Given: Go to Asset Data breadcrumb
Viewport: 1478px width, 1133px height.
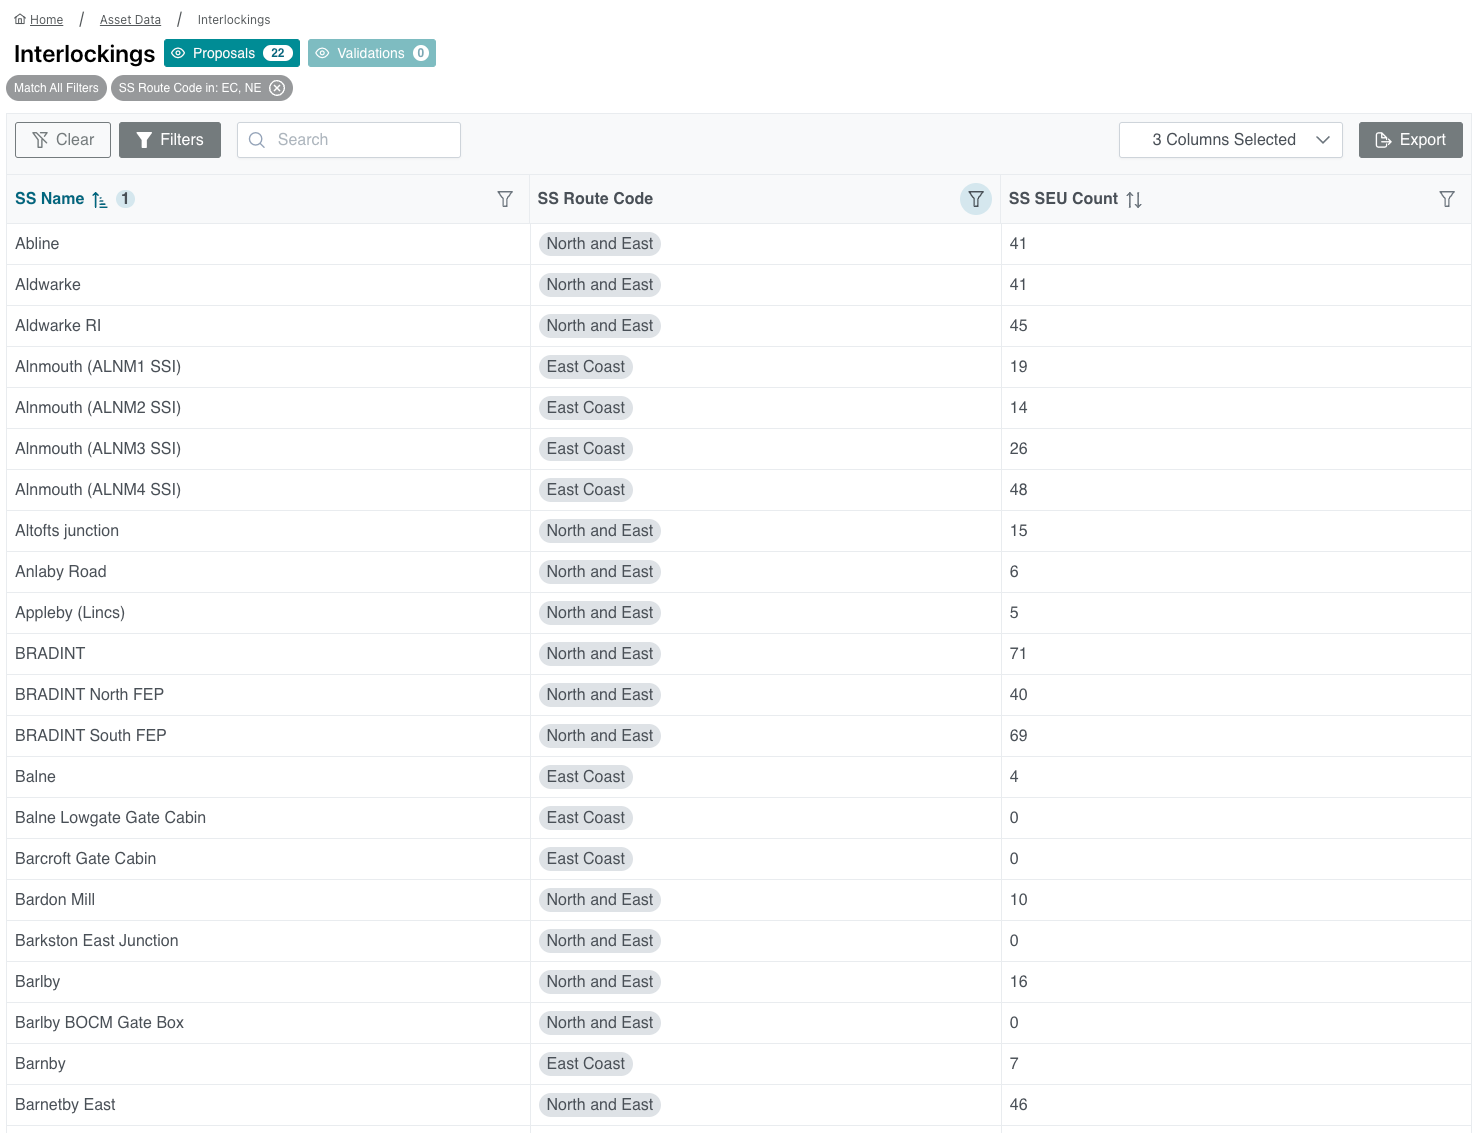Looking at the screenshot, I should [130, 20].
